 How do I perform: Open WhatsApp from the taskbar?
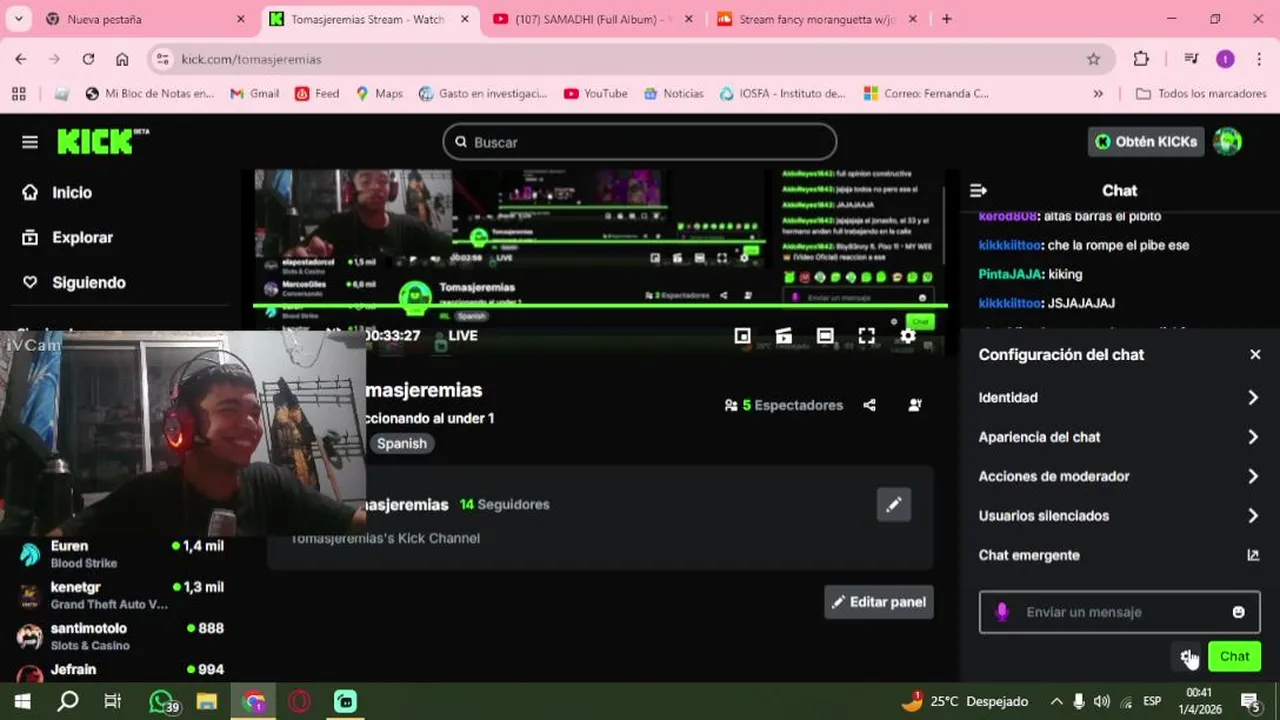(x=164, y=701)
